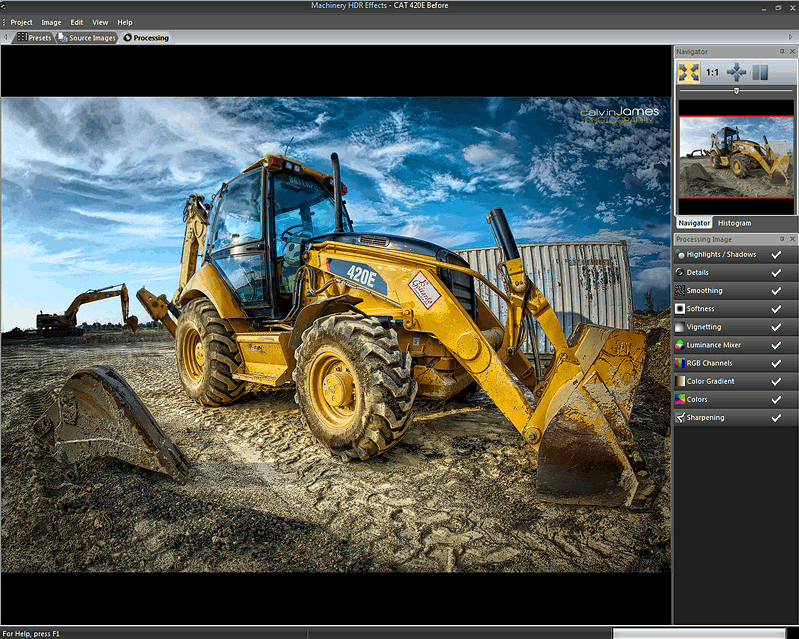Click the Navigator preview thumbnail
This screenshot has width=799, height=639.
(735, 157)
